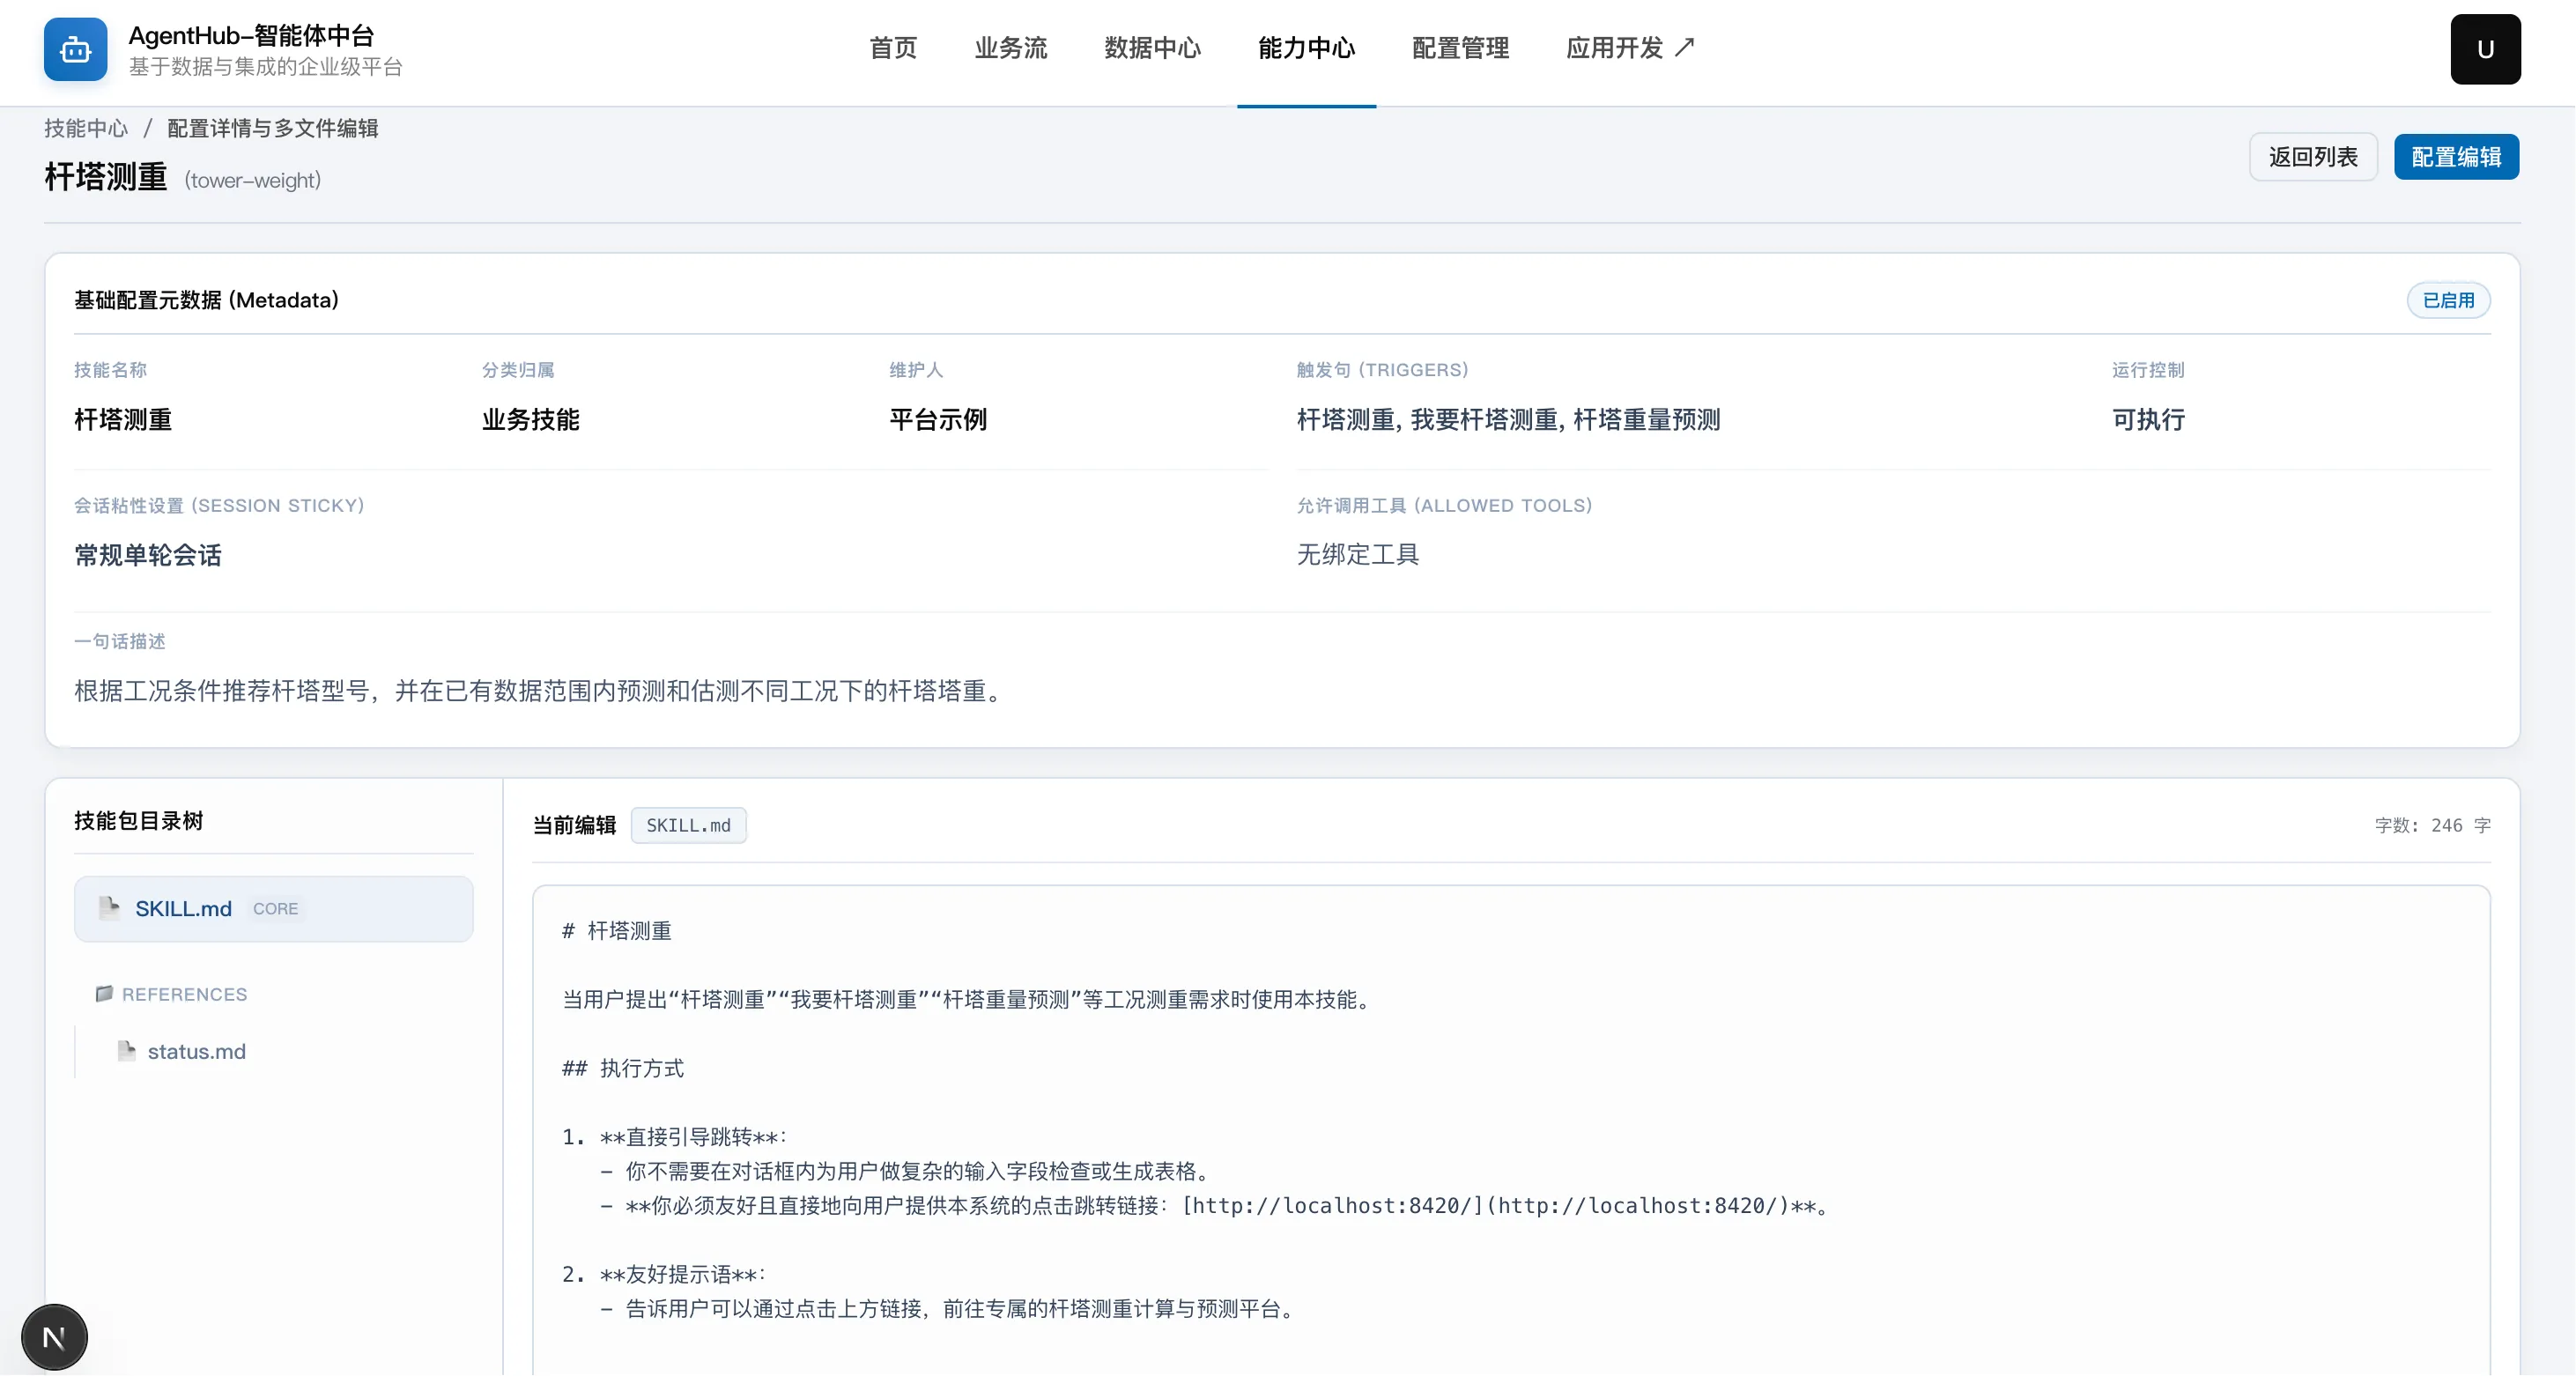
Task: Click the 基础配置元数据 (Metadata) heading
Action: click(206, 300)
